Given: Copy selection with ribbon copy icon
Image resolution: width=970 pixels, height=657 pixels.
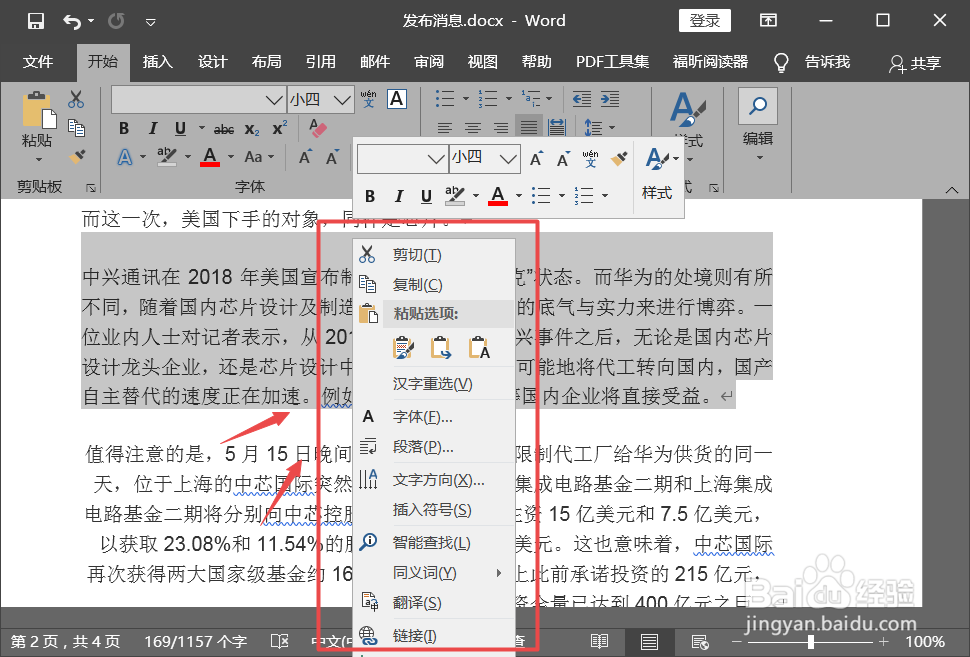Looking at the screenshot, I should 76,127.
